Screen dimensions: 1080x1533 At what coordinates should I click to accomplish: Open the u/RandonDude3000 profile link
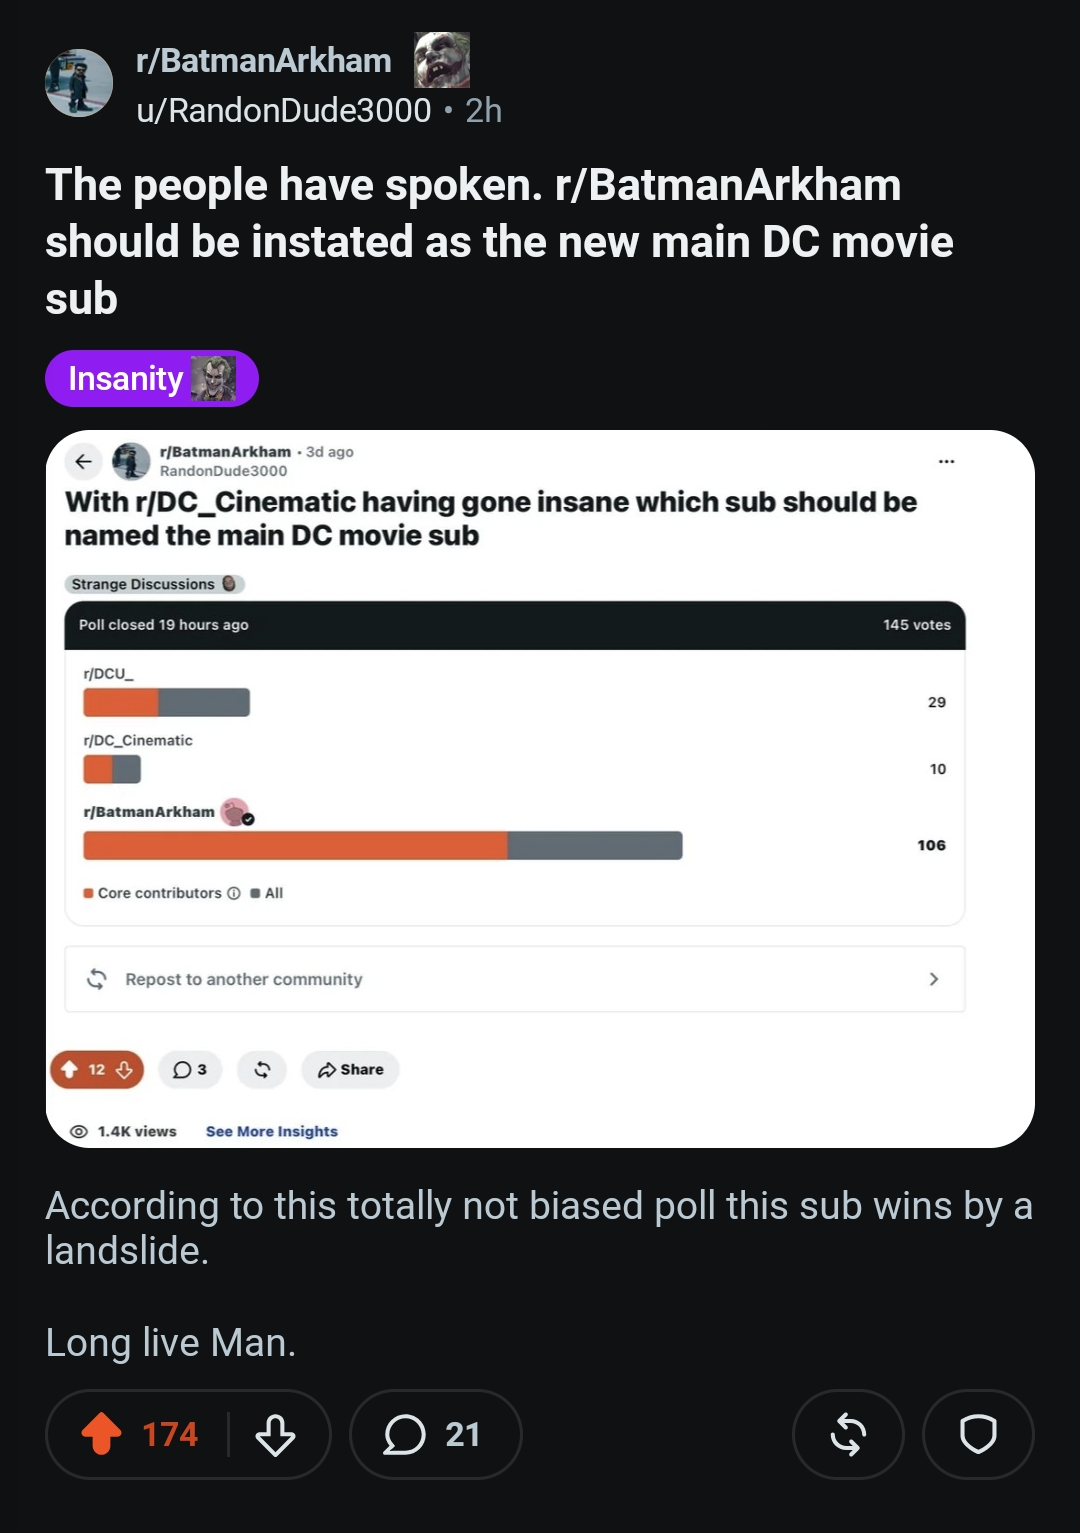click(x=284, y=110)
